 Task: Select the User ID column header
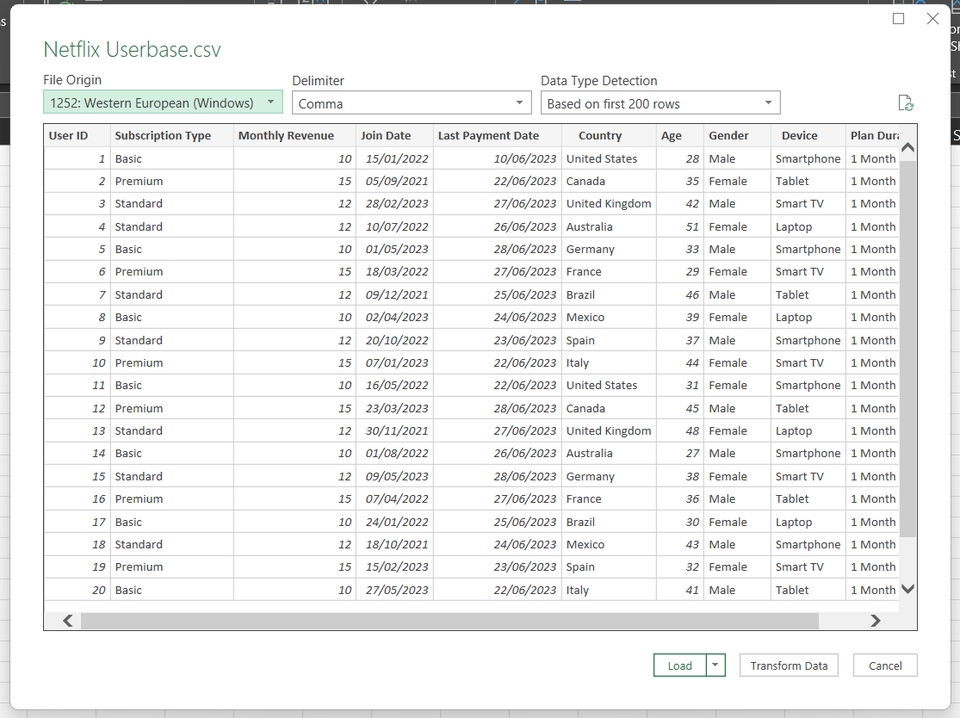[x=77, y=135]
